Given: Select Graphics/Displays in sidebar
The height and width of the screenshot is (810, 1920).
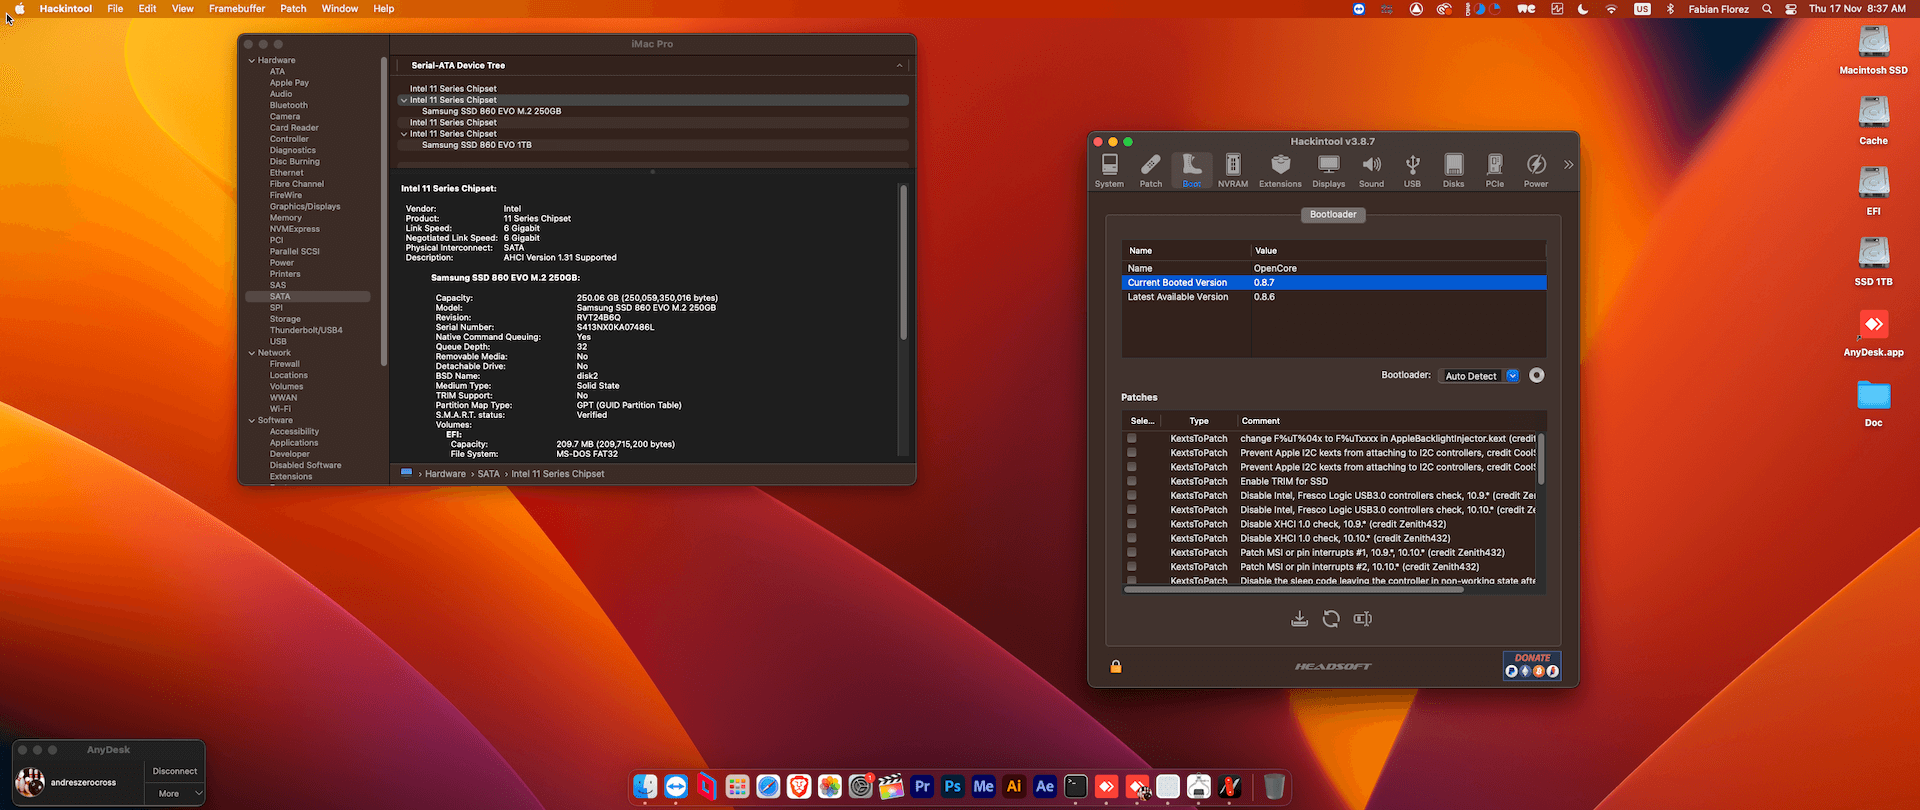Looking at the screenshot, I should (x=305, y=207).
